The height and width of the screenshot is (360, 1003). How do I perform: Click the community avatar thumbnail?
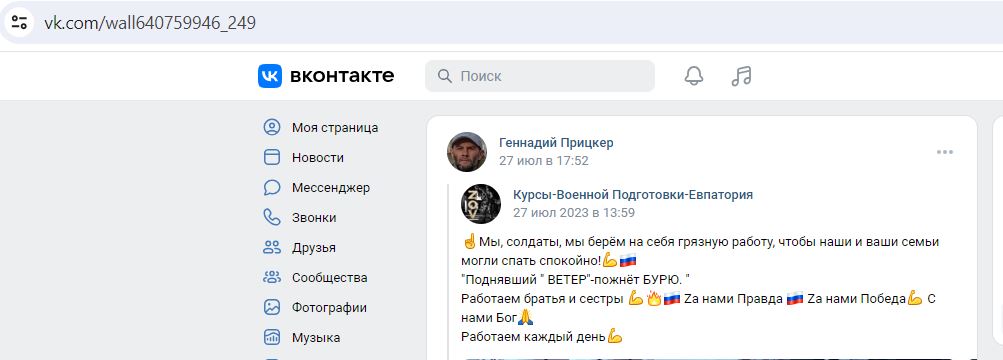pyautogui.click(x=481, y=203)
